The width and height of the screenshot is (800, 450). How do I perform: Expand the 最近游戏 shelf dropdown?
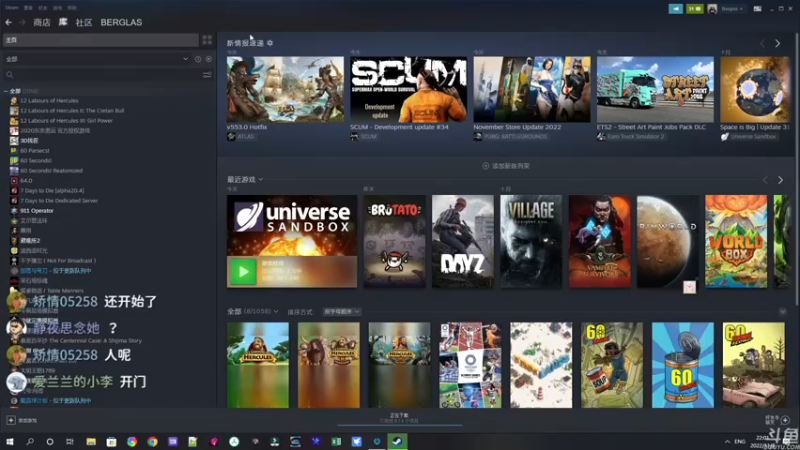tap(260, 180)
